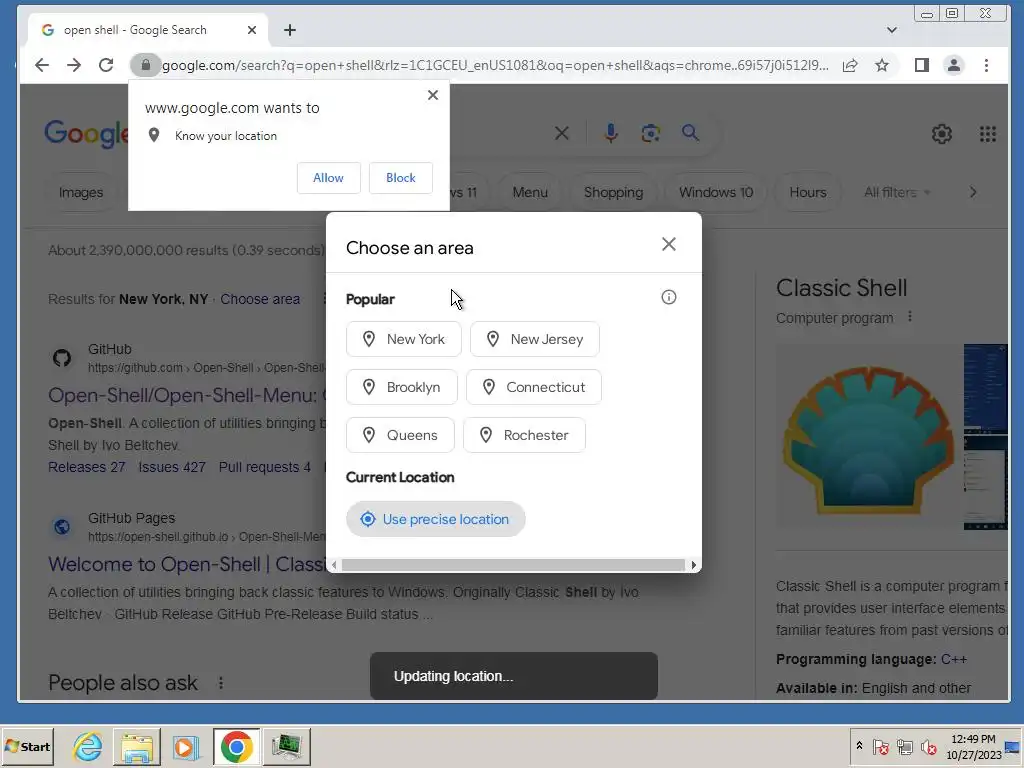Select the Windows 10 filter chip
This screenshot has width=1024, height=768.
point(716,193)
